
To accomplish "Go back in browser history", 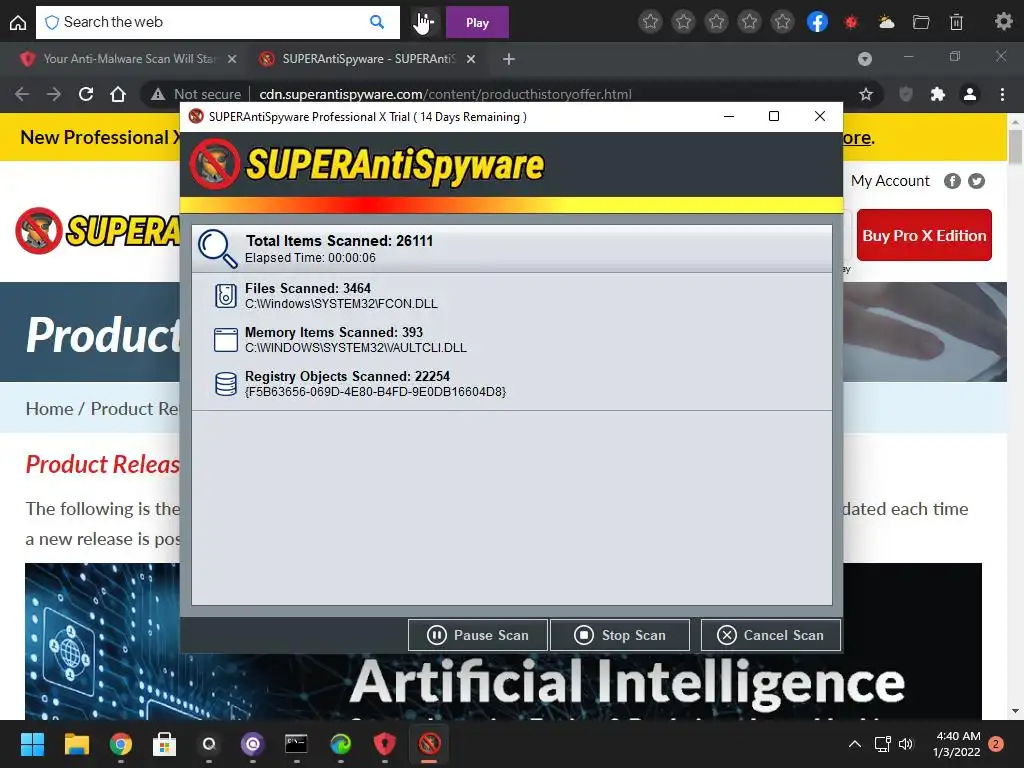I will 22,94.
